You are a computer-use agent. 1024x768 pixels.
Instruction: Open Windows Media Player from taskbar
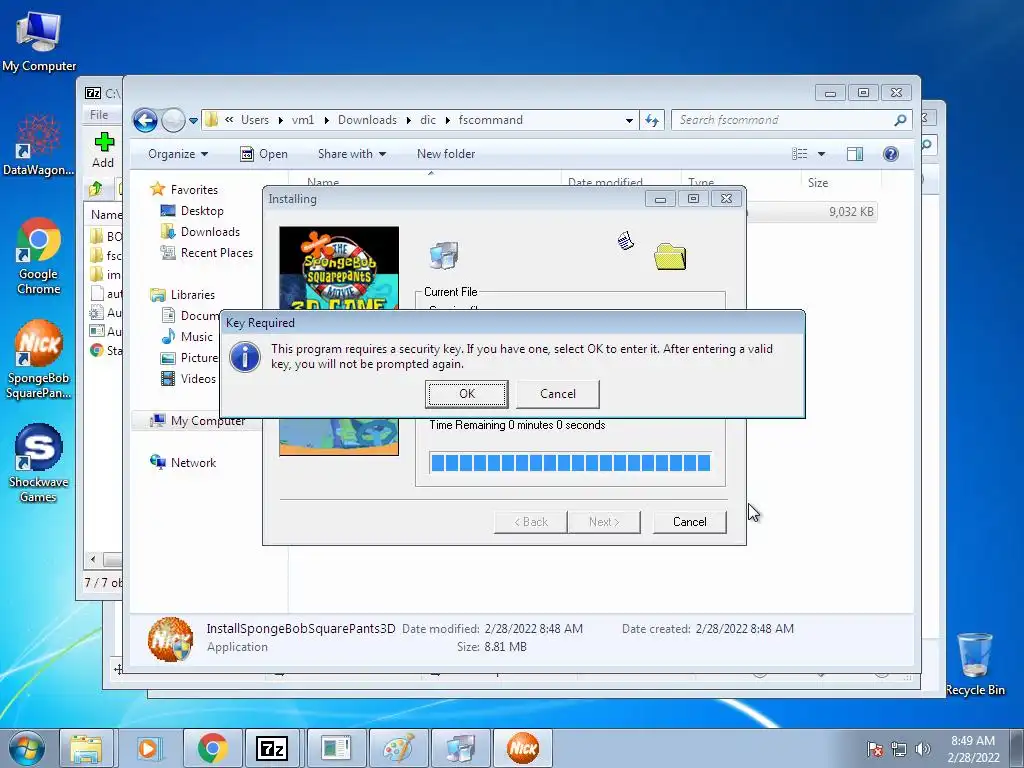148,748
